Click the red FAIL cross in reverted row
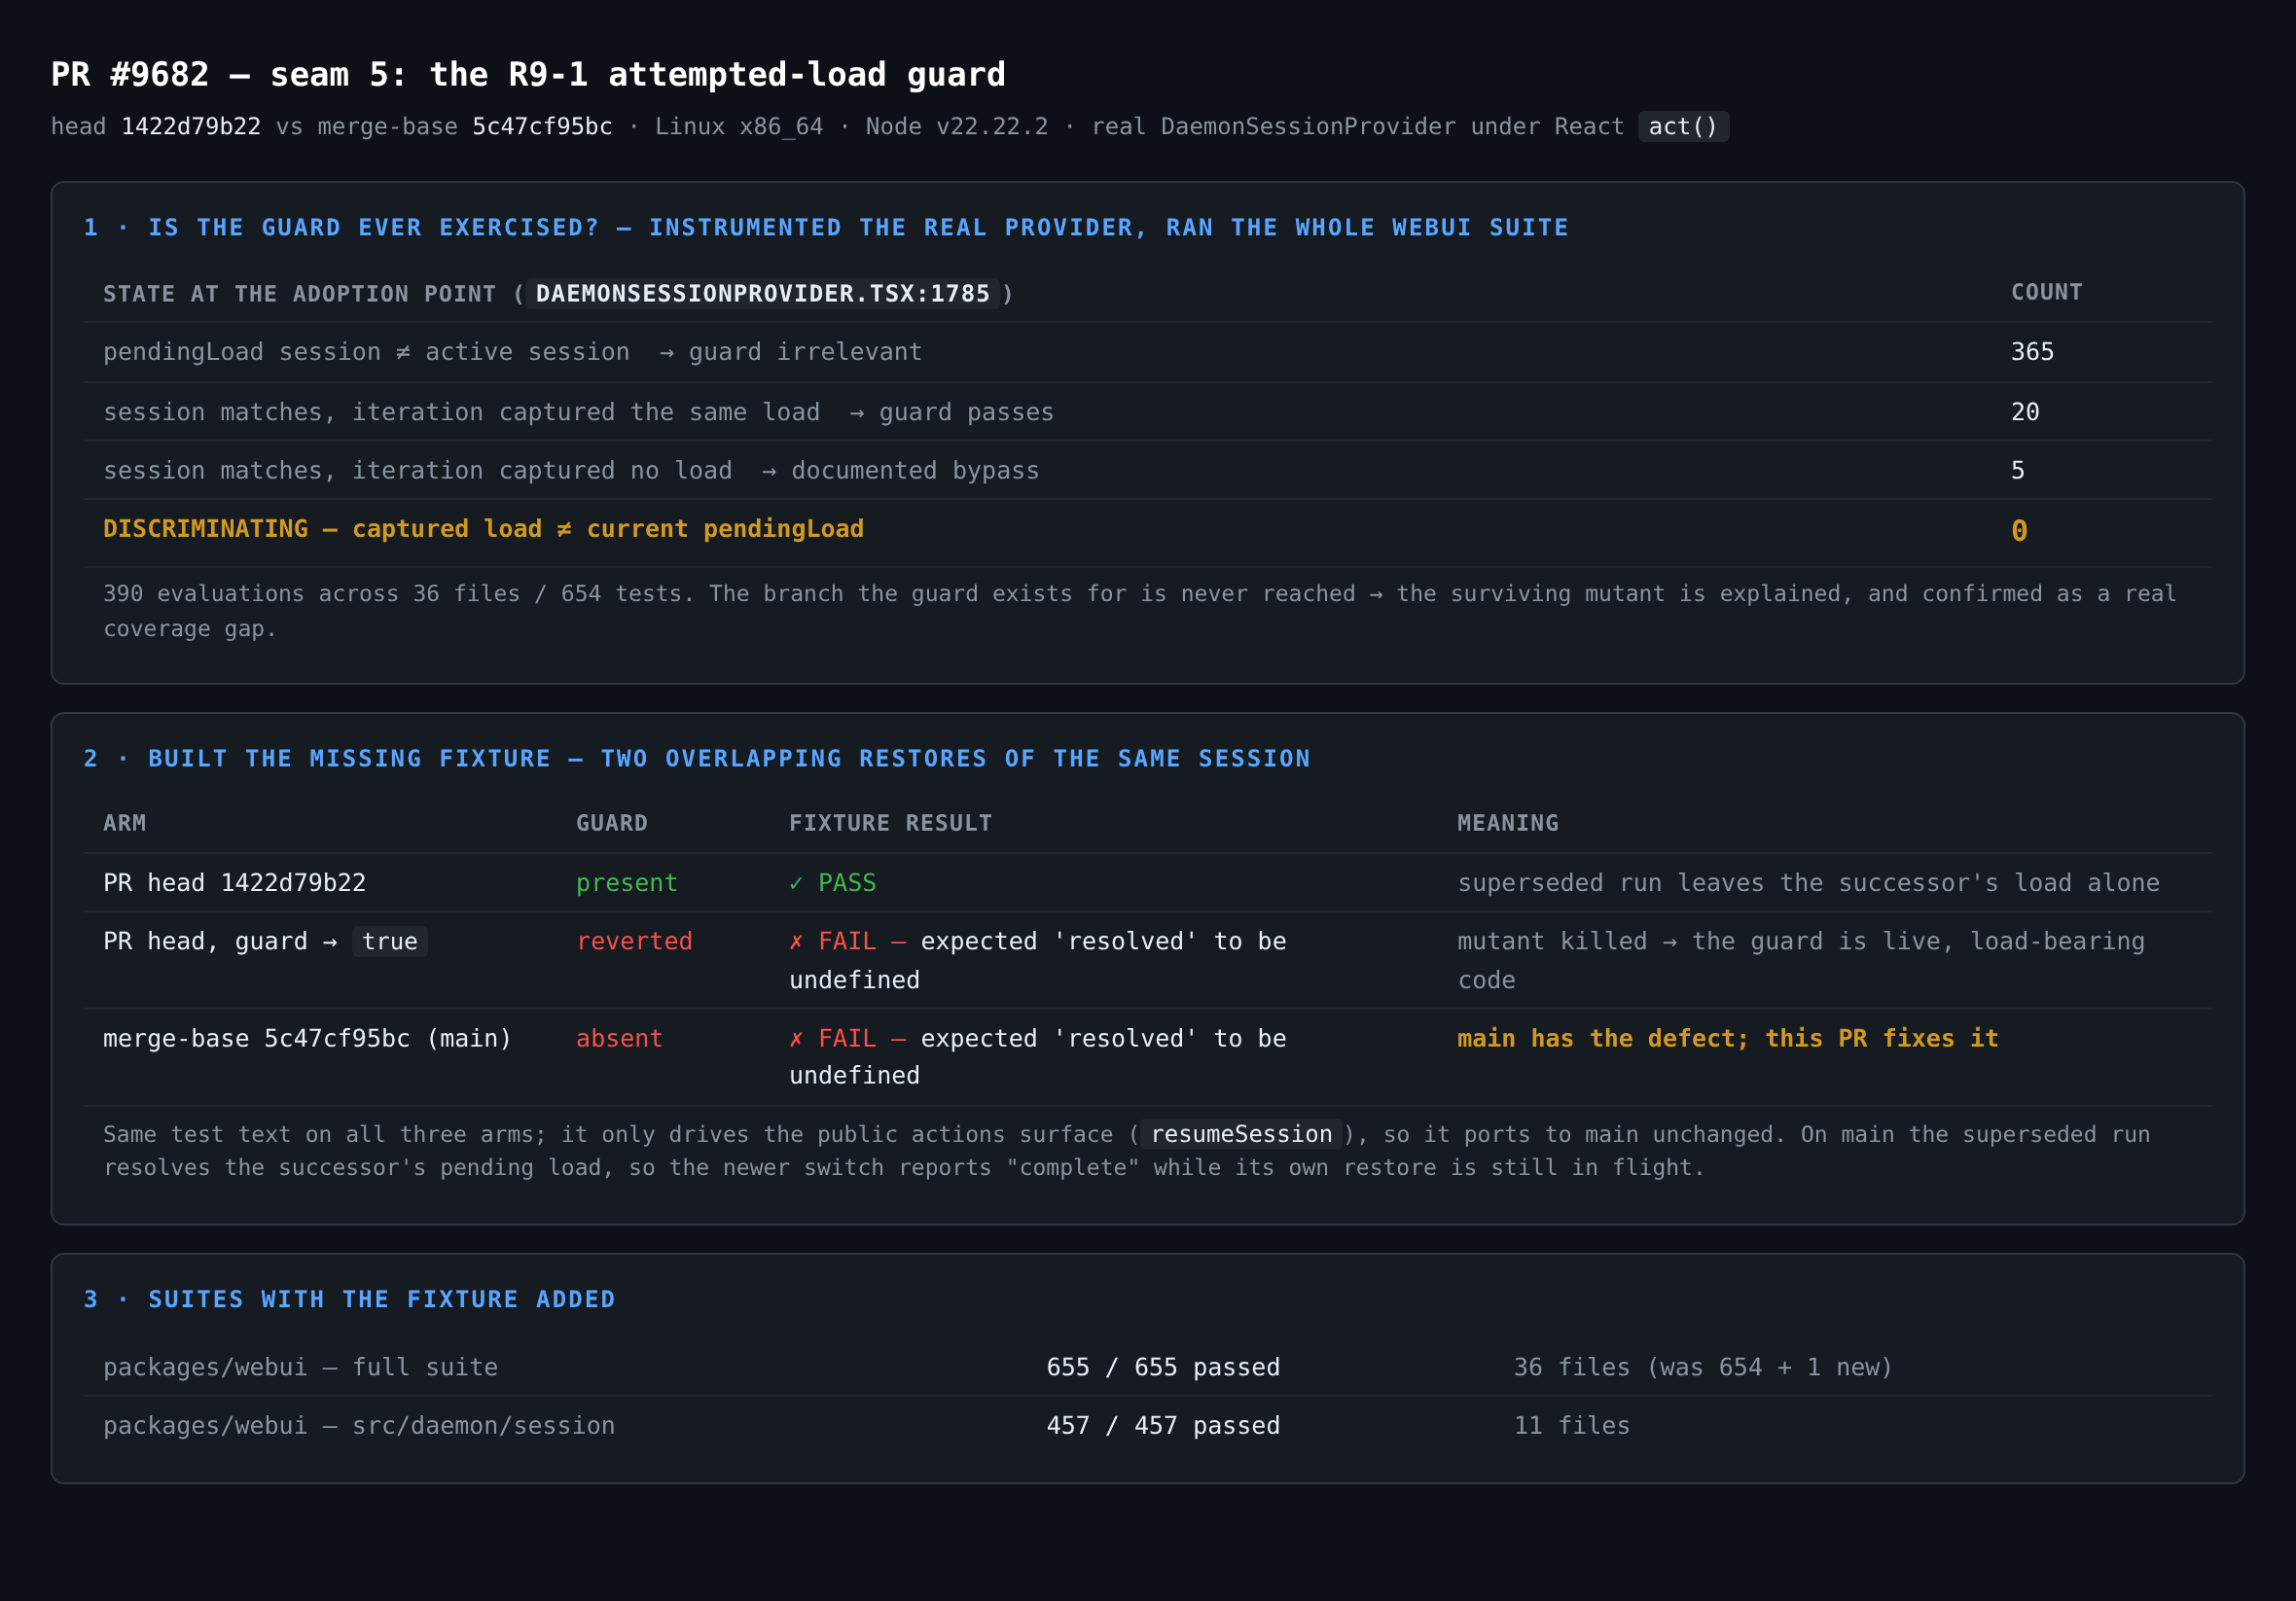The image size is (2296, 1601). coord(796,941)
